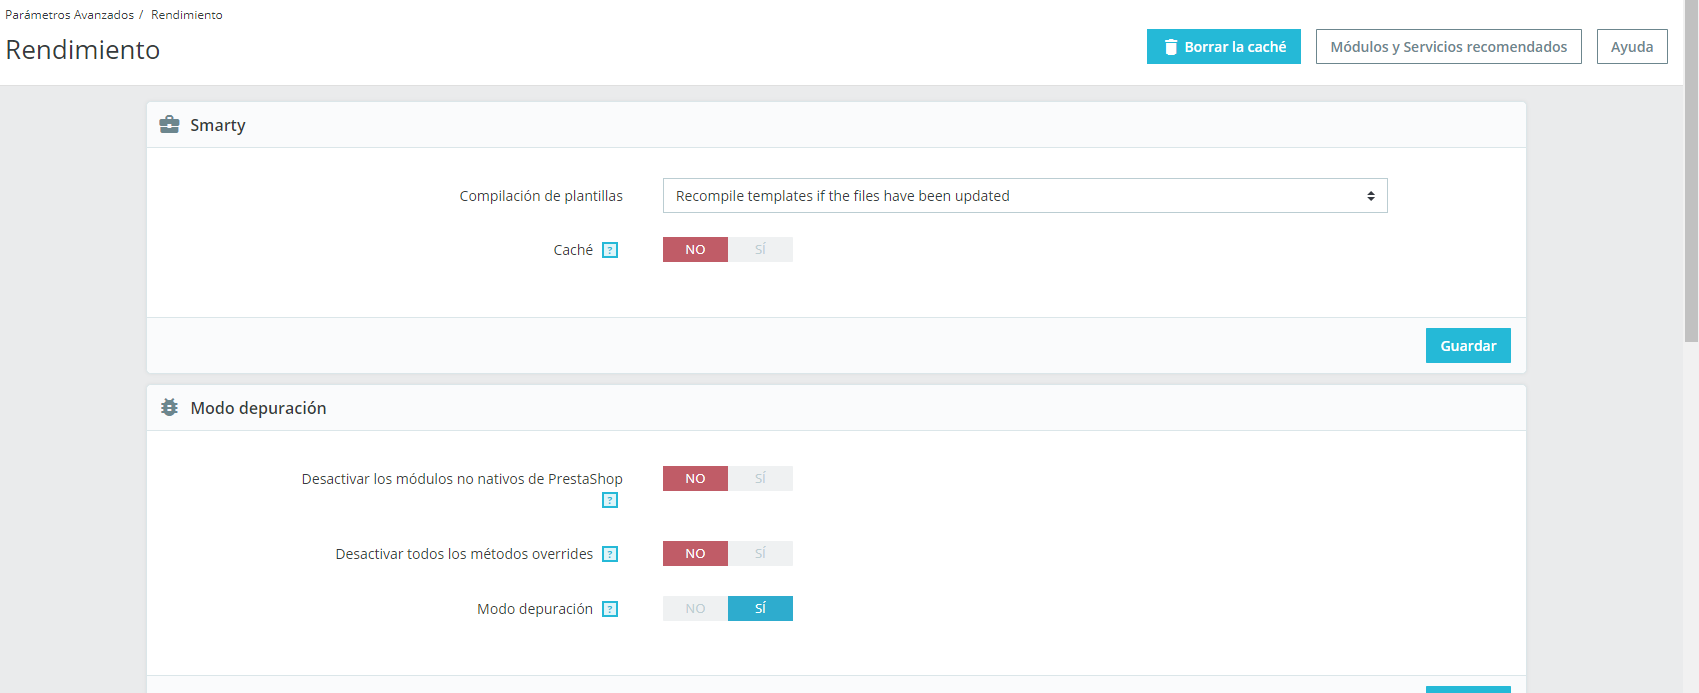Click the Ayuda button

coord(1632,47)
